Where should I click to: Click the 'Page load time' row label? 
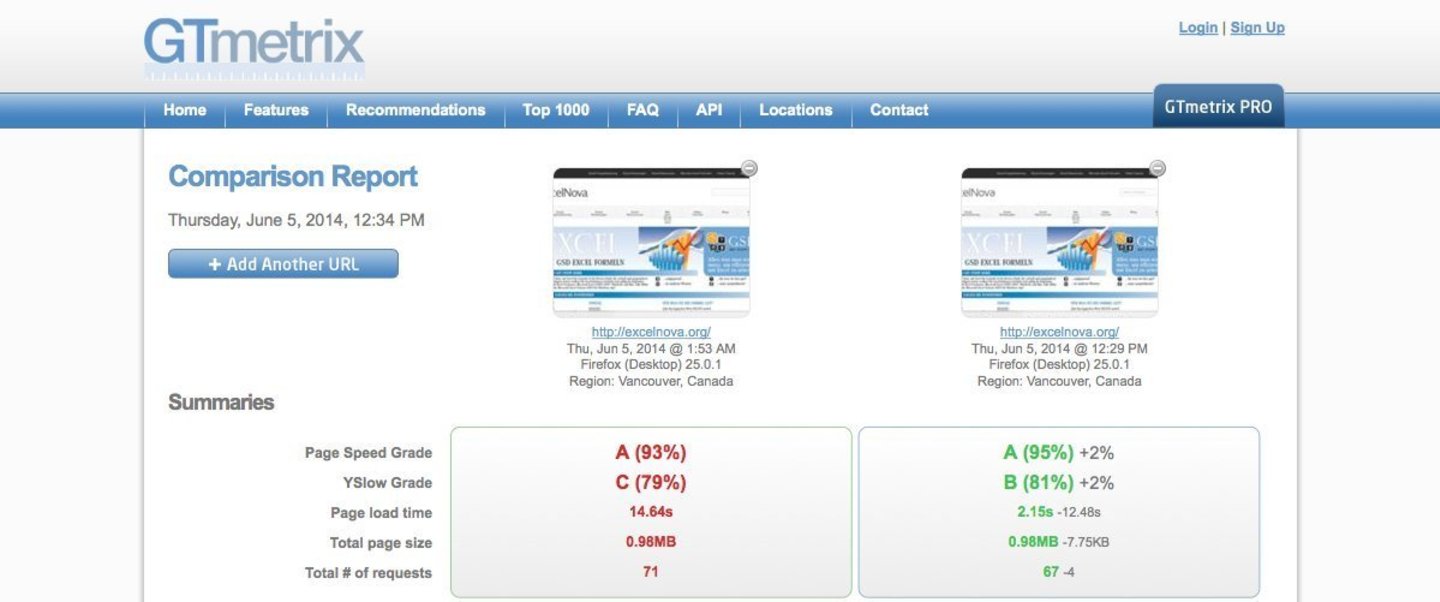click(x=381, y=513)
